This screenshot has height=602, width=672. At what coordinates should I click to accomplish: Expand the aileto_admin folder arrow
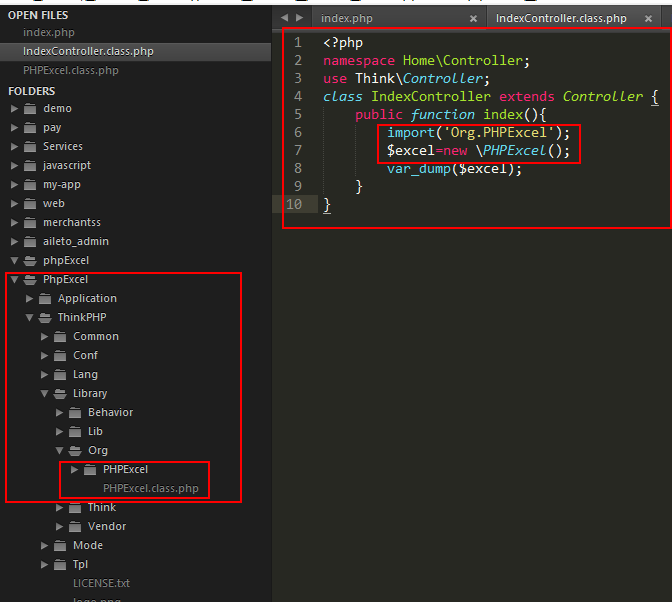coord(14,242)
